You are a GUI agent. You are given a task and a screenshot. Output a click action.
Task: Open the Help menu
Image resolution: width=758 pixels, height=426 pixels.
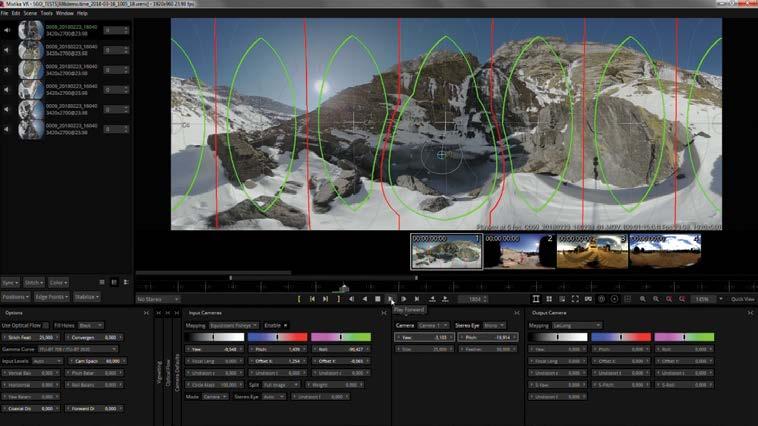click(82, 14)
